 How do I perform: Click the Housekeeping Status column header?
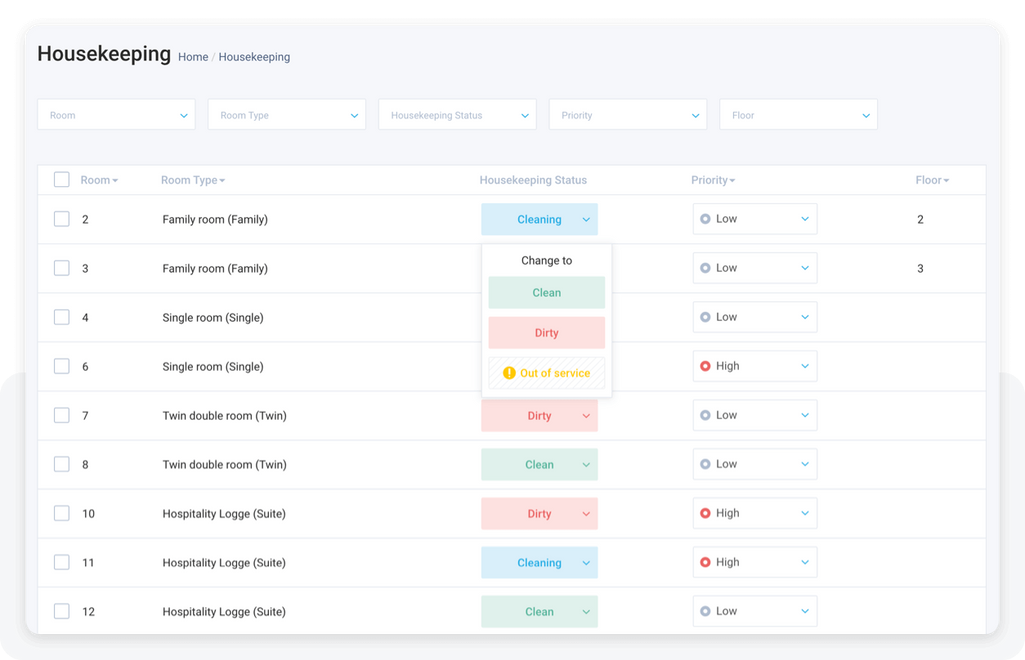[x=533, y=180]
